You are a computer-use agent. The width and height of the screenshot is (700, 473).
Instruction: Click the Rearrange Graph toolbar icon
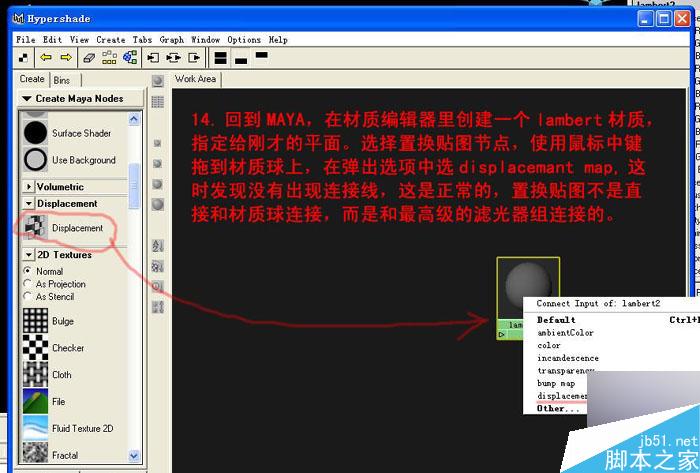point(109,58)
